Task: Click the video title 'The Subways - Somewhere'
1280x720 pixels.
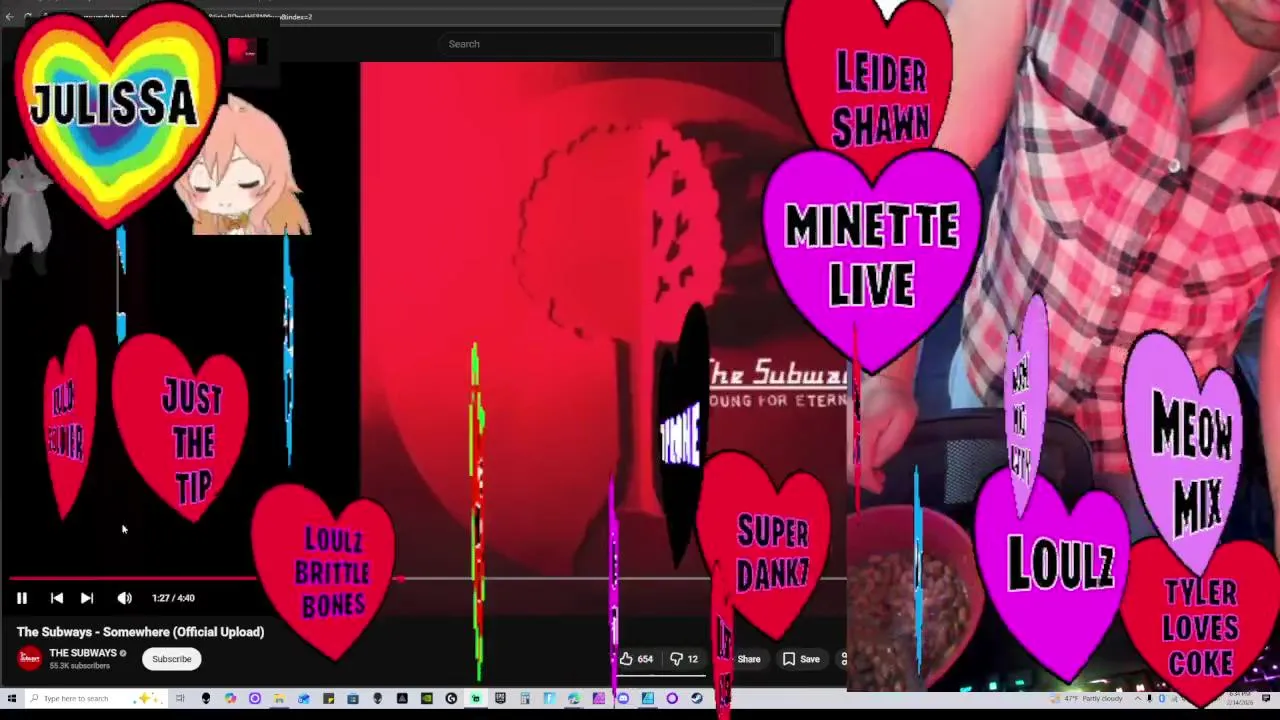Action: 140,632
